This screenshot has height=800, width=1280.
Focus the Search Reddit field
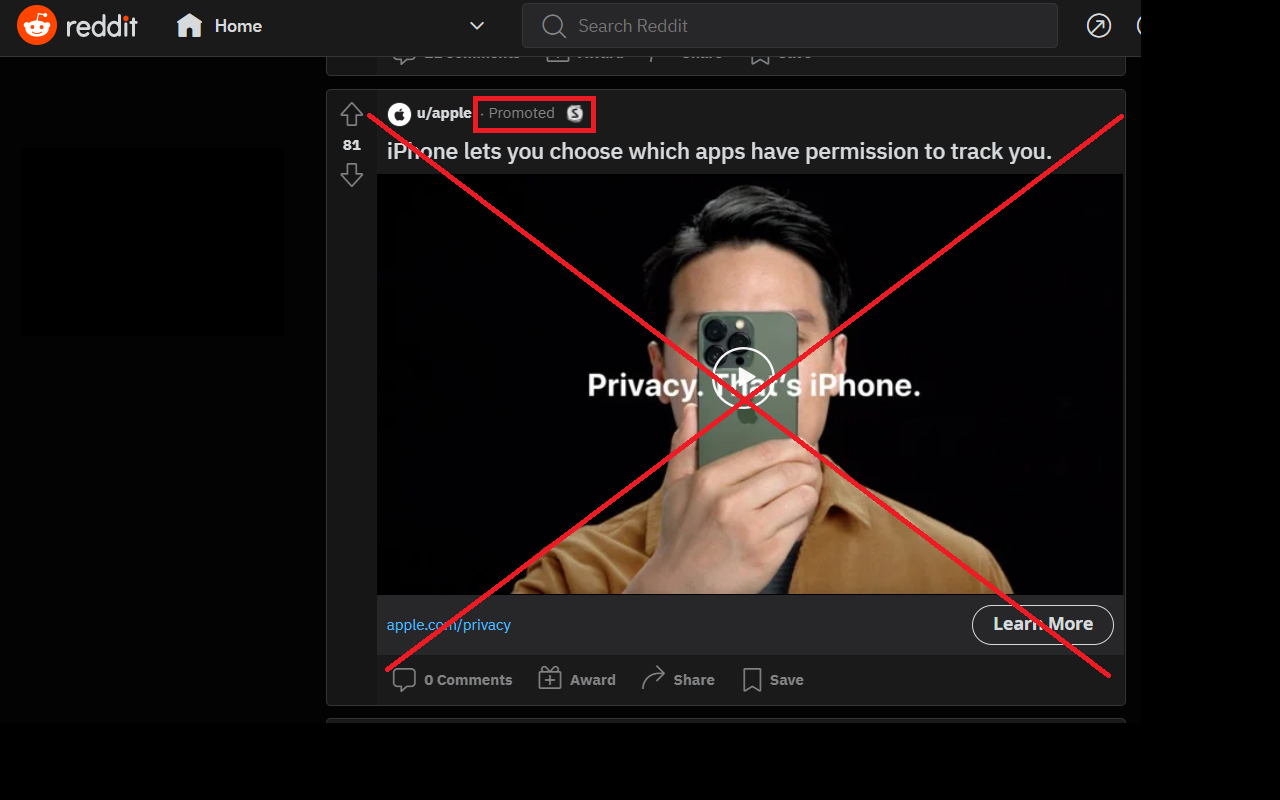[790, 26]
